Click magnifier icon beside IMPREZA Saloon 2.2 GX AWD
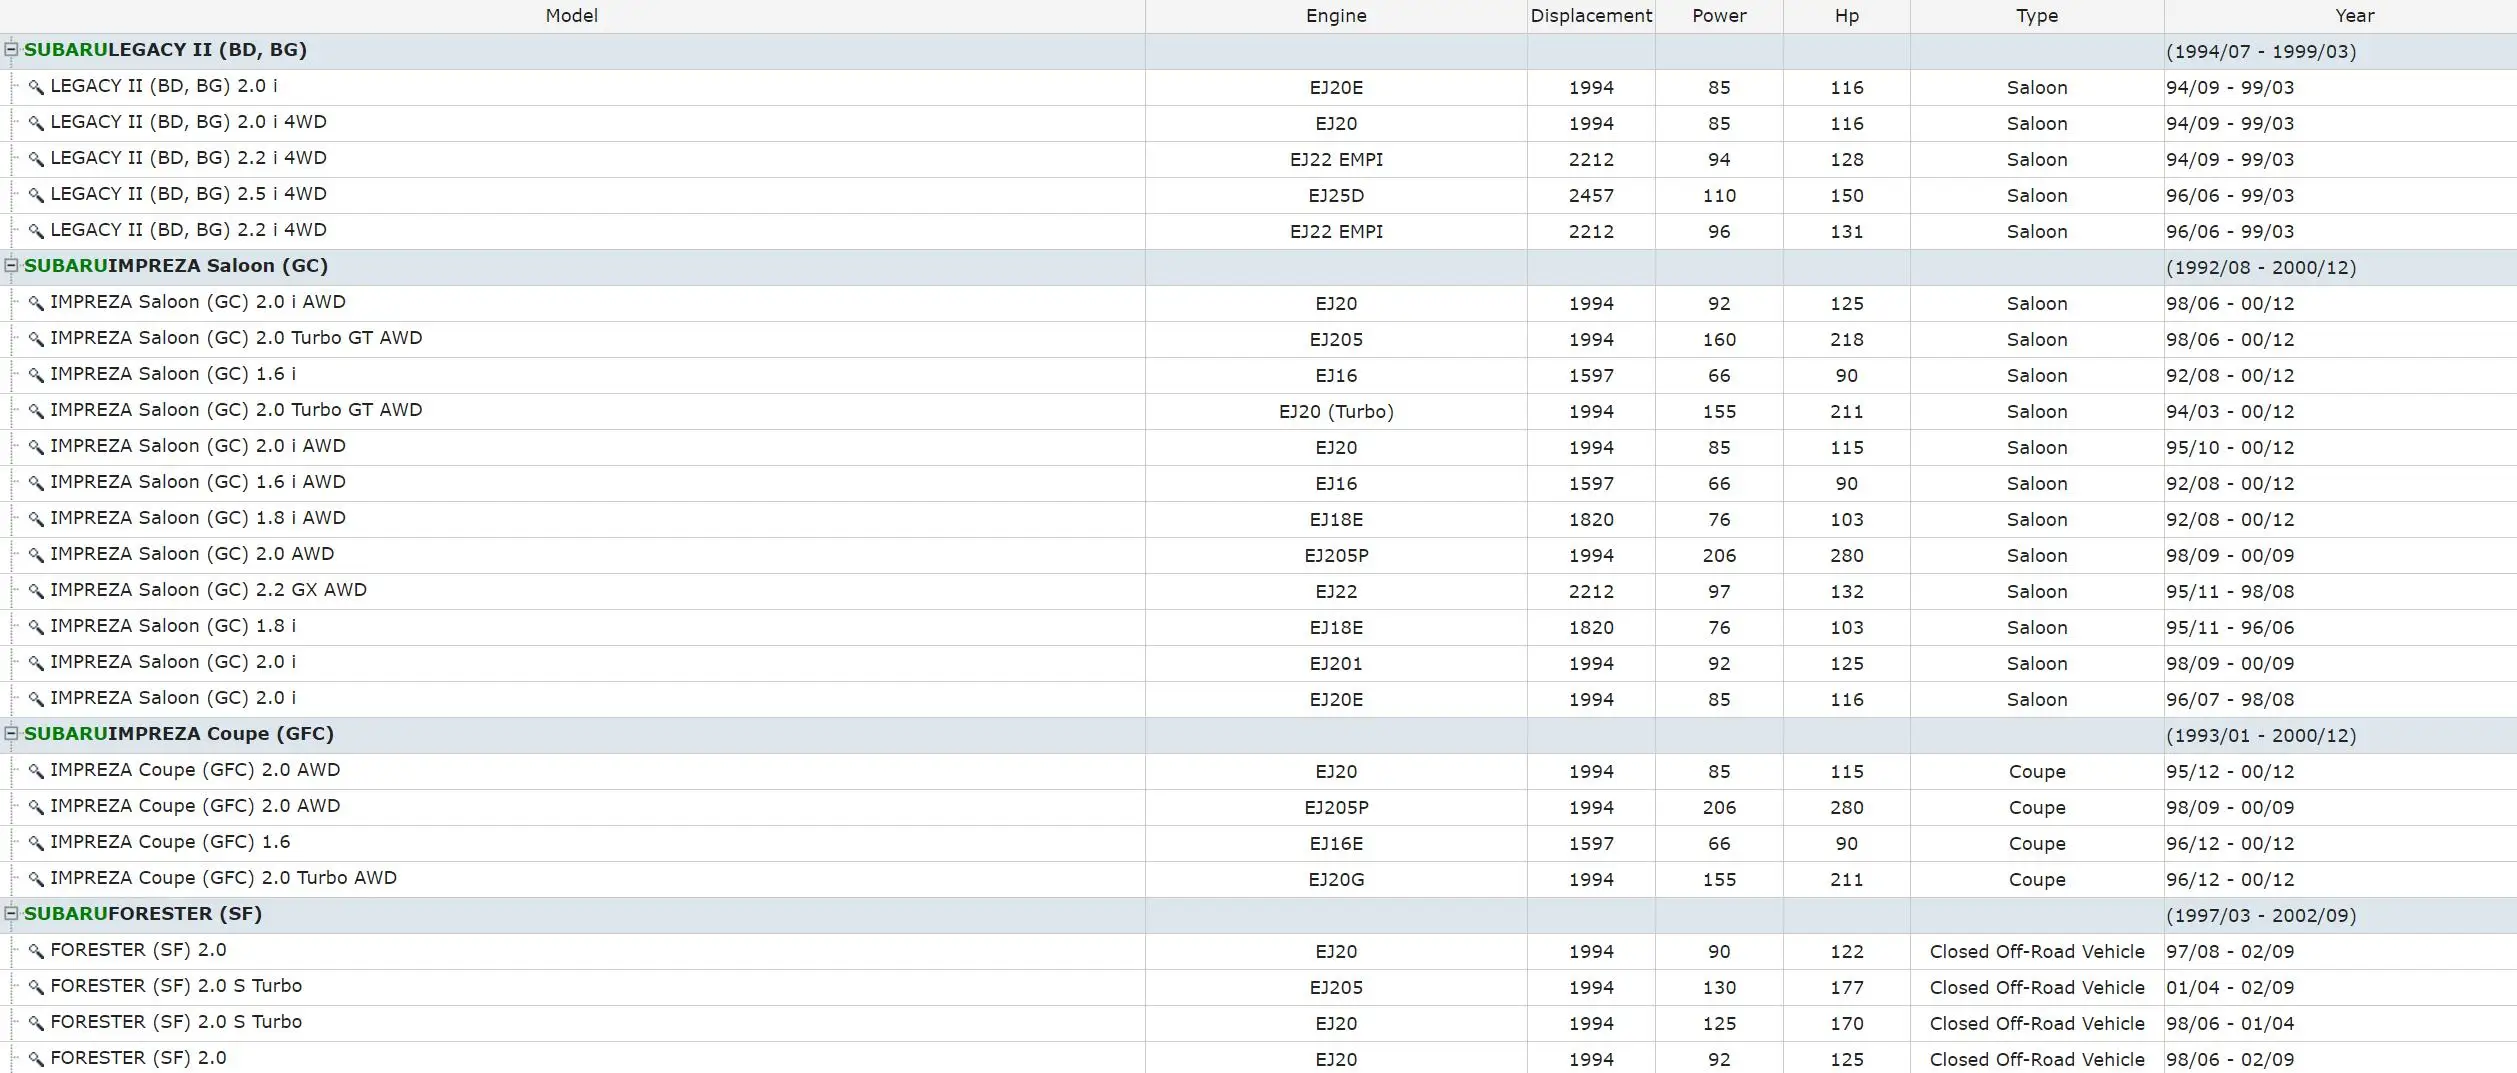 [36, 591]
